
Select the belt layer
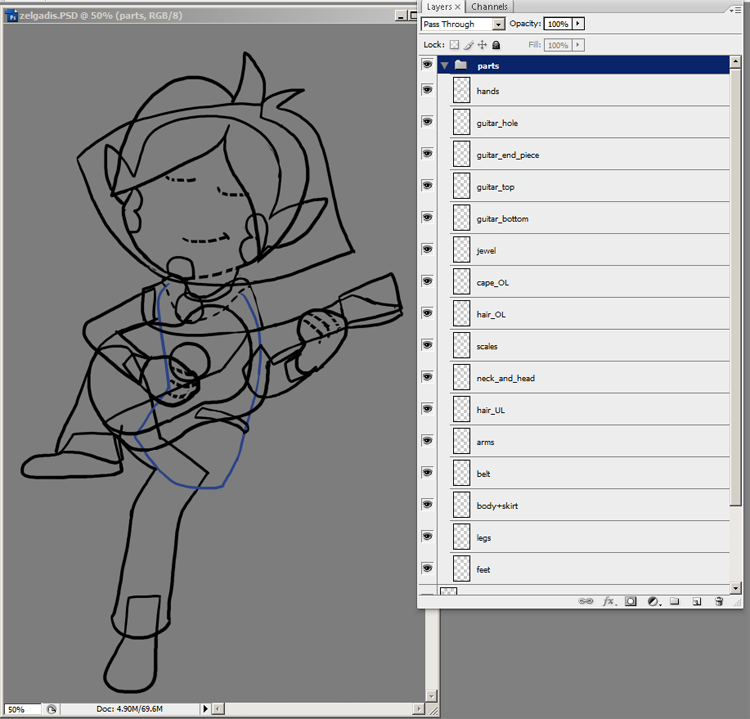coord(589,474)
